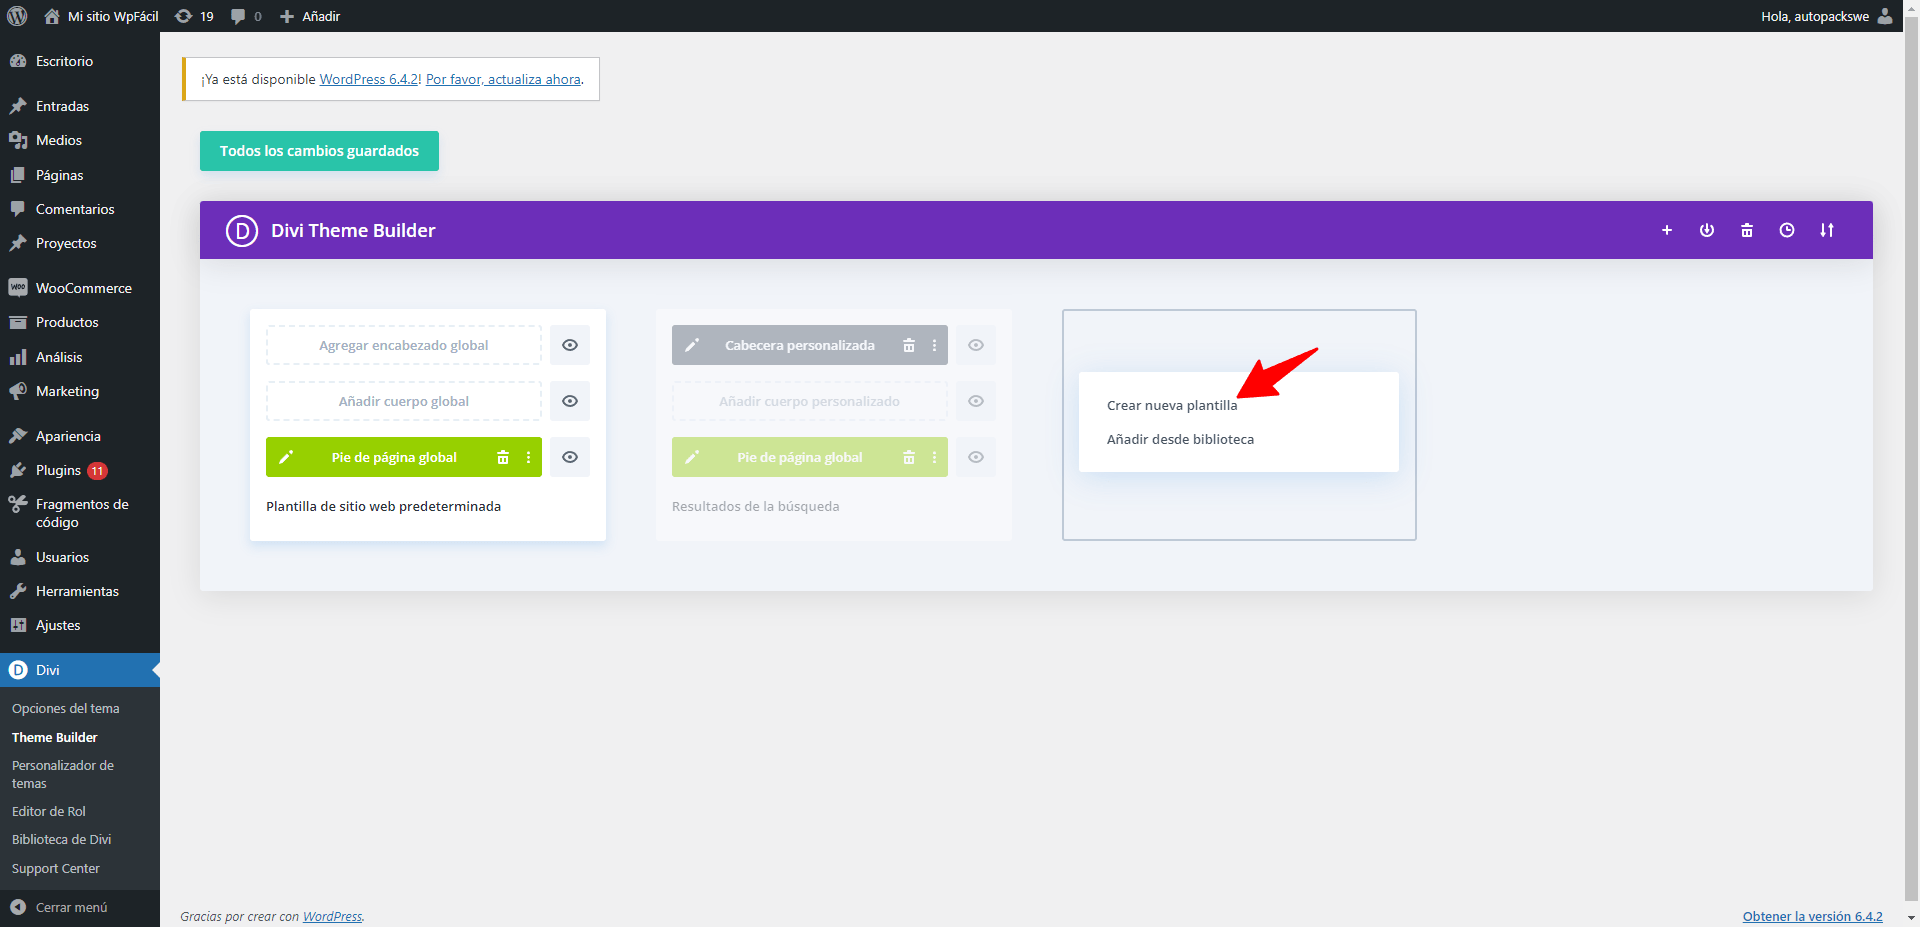Open Mi sitio WpFácil site link
Viewport: 1920px width, 927px height.
[102, 16]
